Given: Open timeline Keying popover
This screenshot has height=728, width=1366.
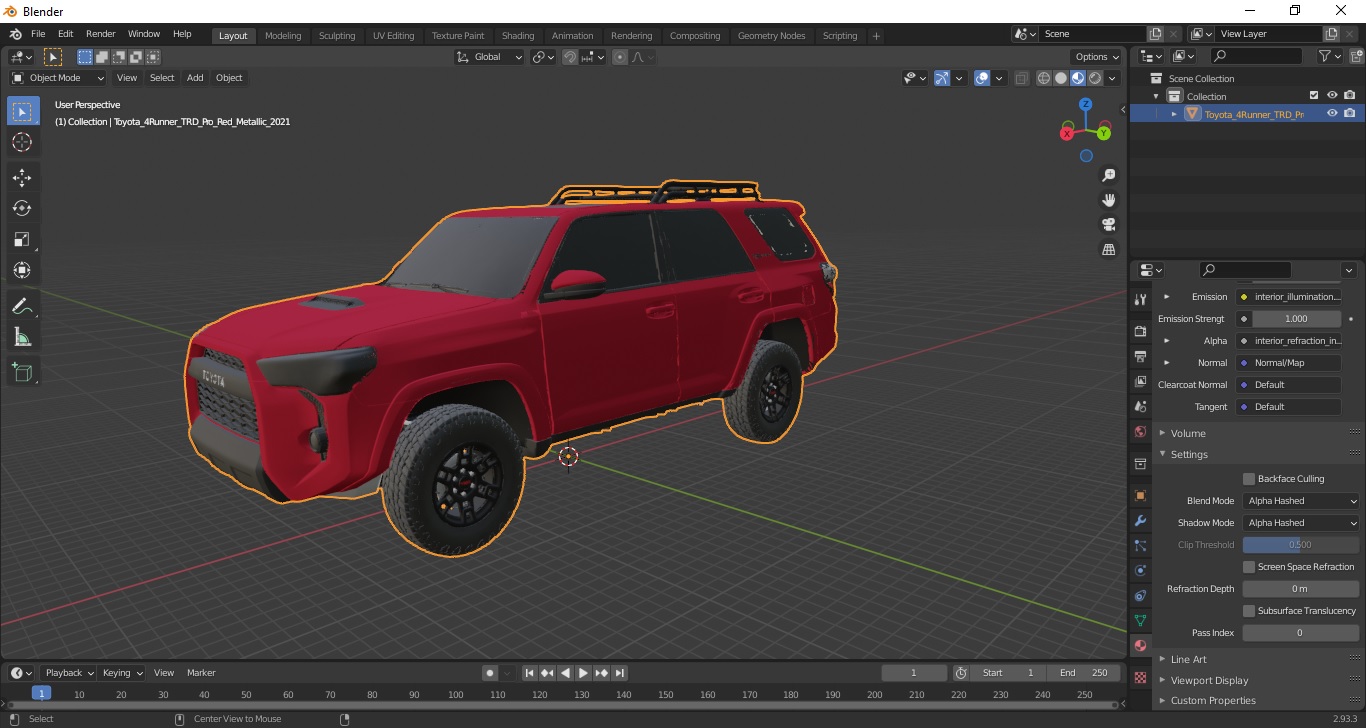Looking at the screenshot, I should (123, 673).
